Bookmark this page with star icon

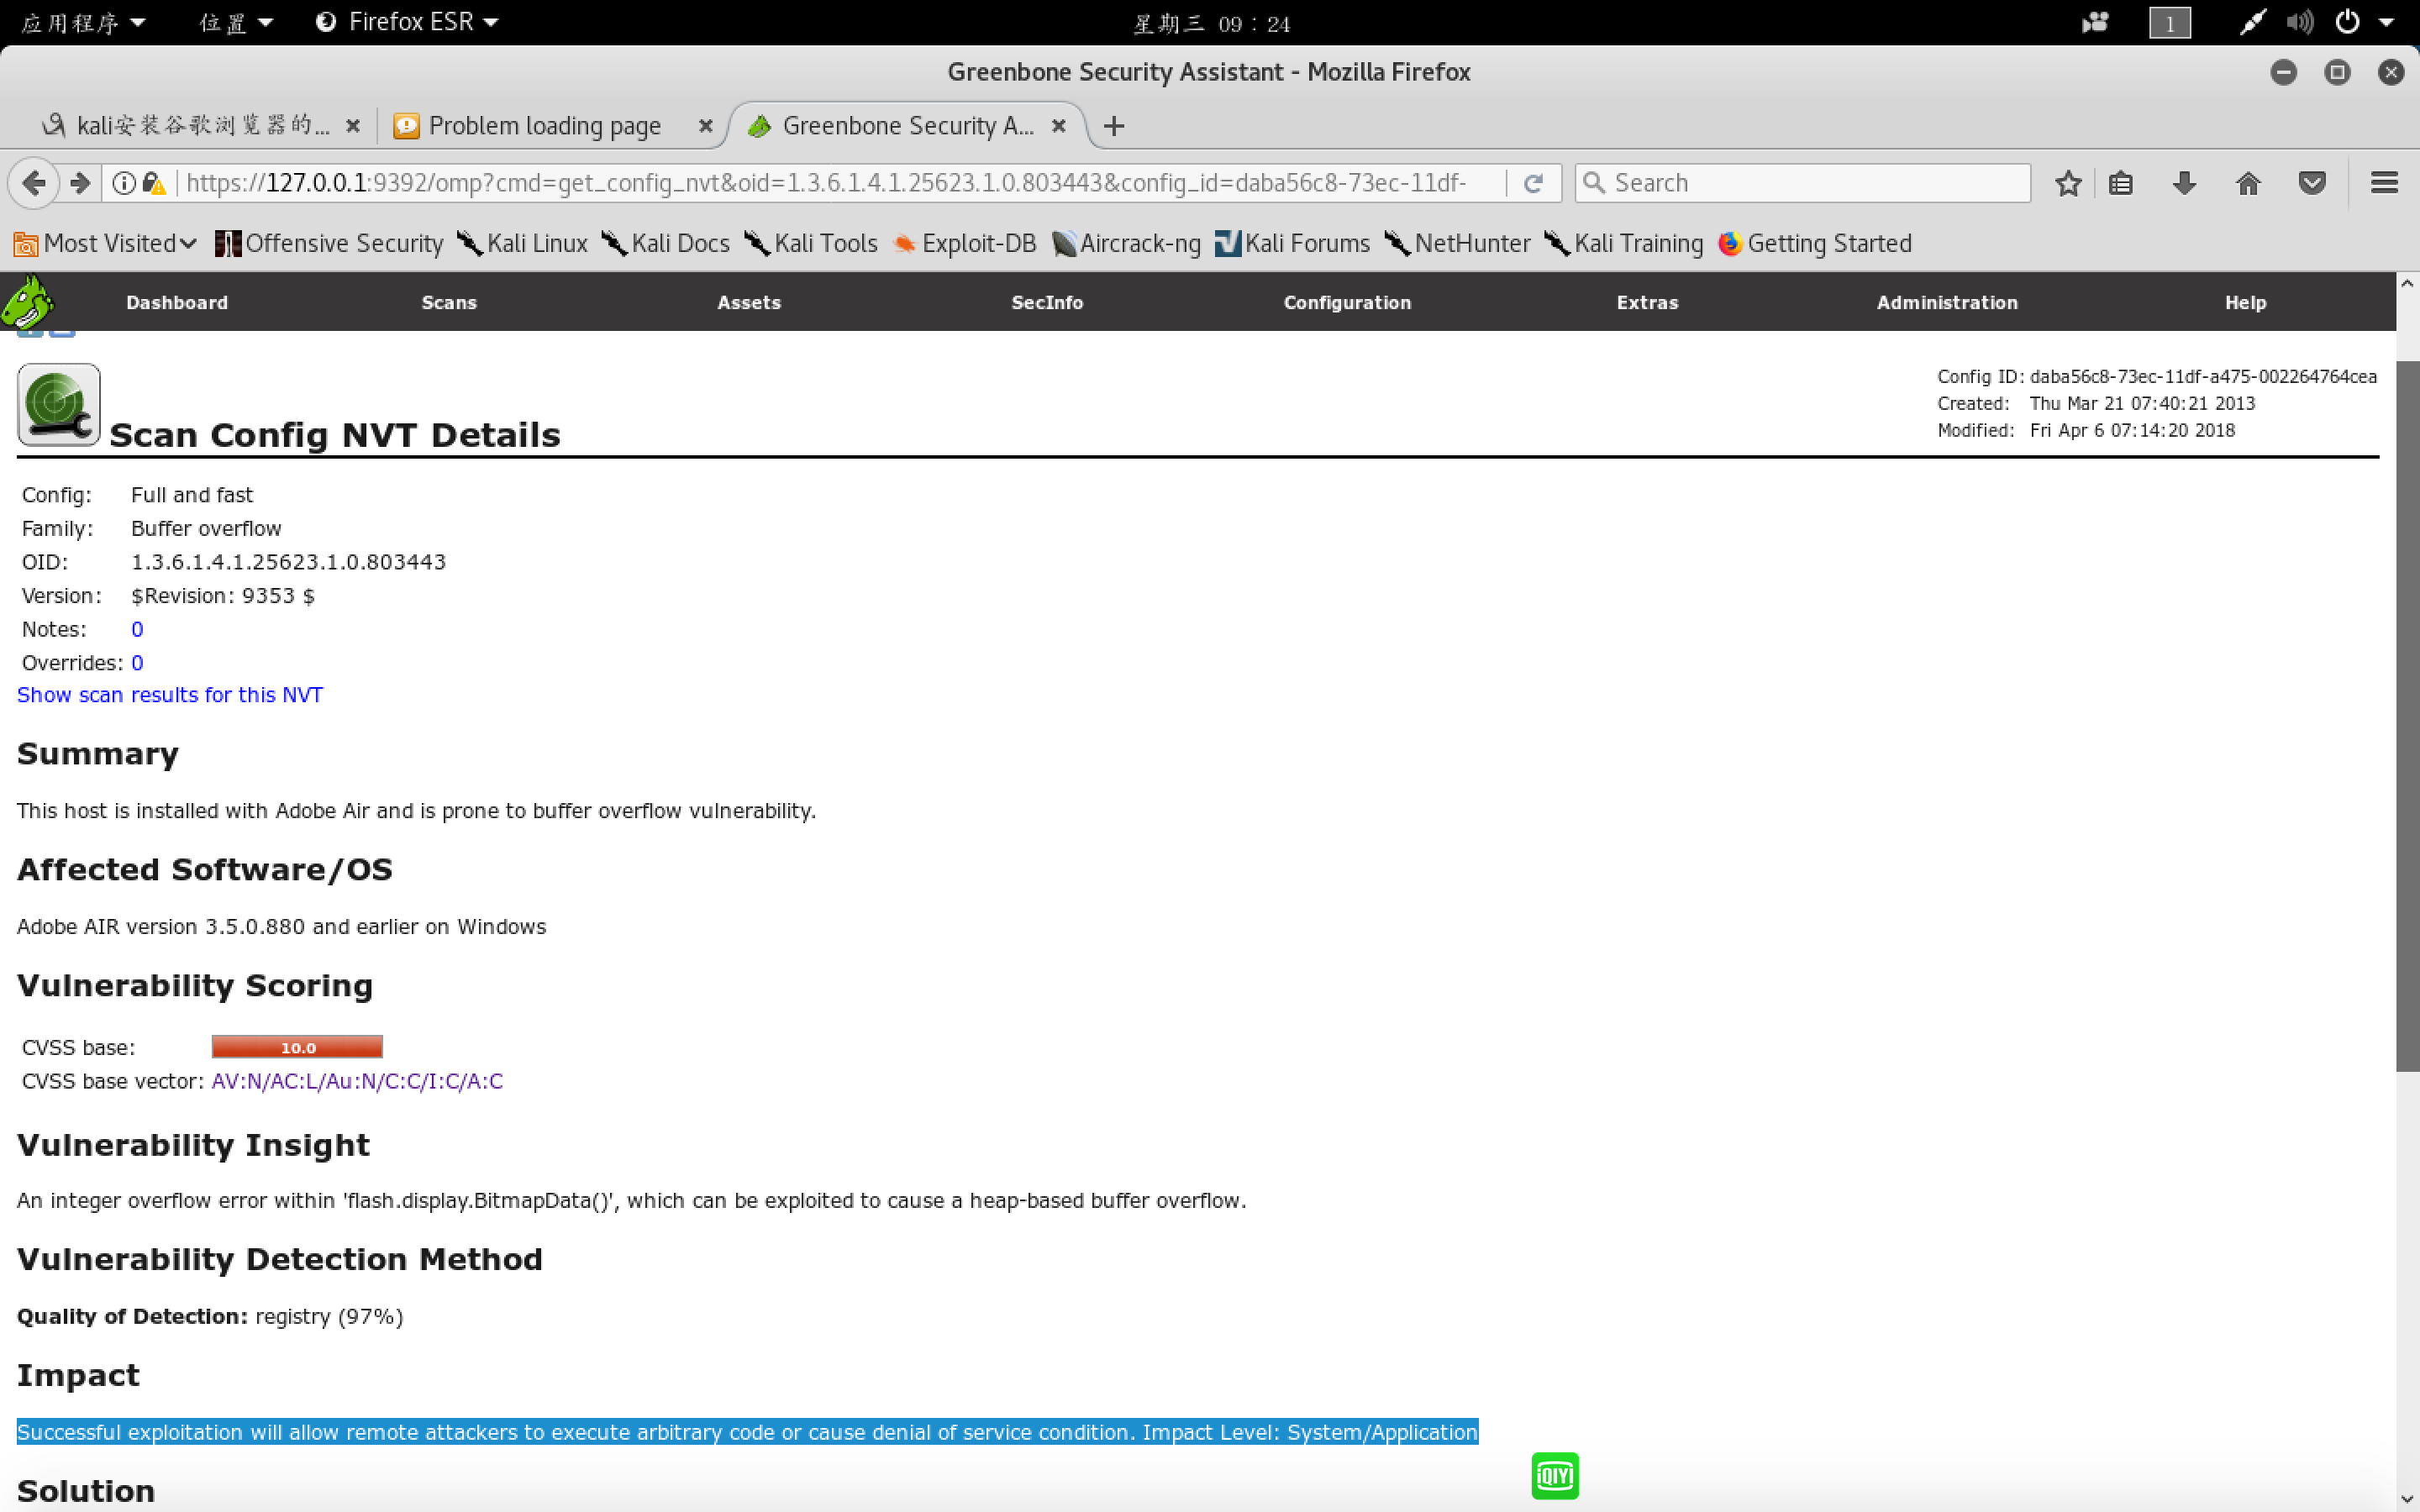(2068, 183)
